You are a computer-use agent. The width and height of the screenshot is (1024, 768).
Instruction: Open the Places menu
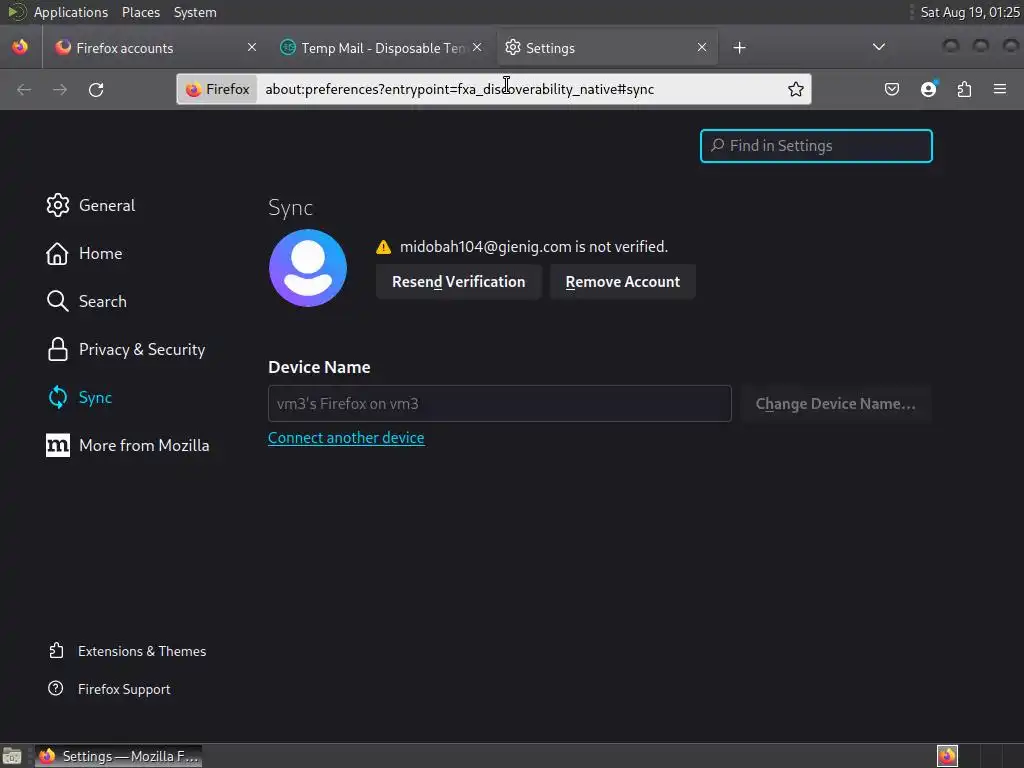(140, 12)
